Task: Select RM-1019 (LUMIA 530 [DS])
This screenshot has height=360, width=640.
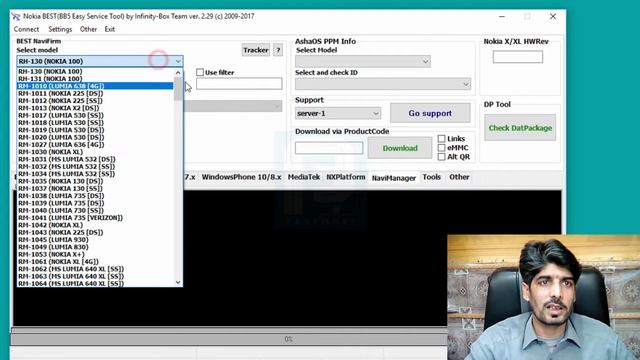Action: point(95,130)
